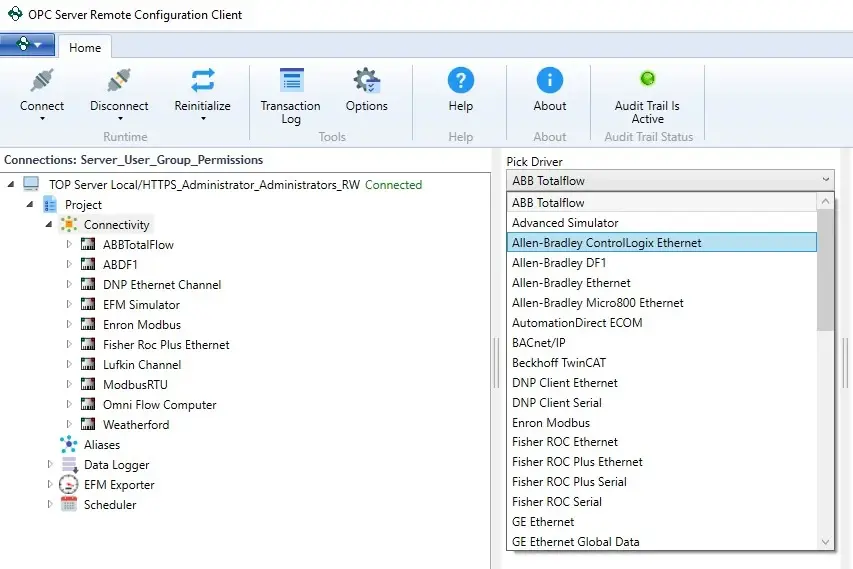Expand the Data Logger node
Screen dimensions: 853x569
point(50,464)
